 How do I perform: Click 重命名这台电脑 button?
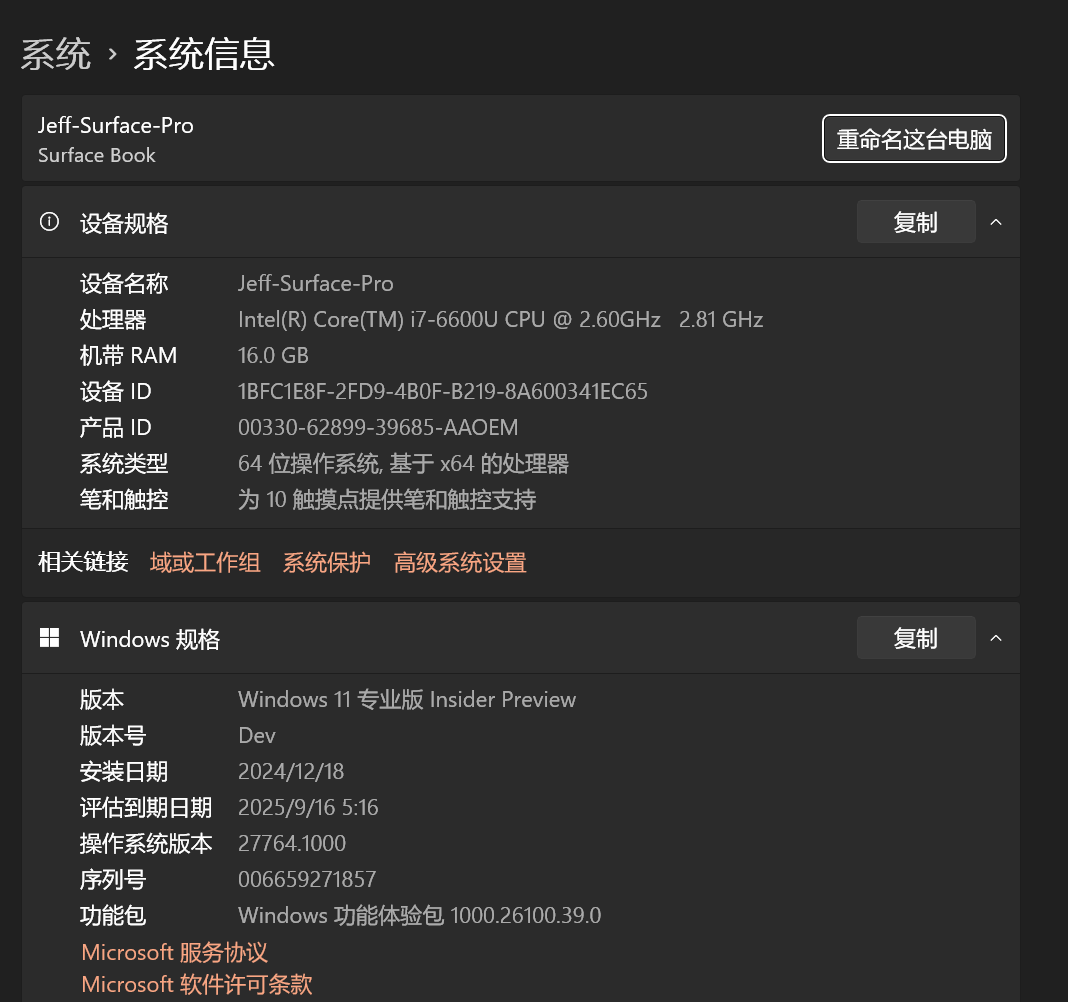[x=914, y=139]
